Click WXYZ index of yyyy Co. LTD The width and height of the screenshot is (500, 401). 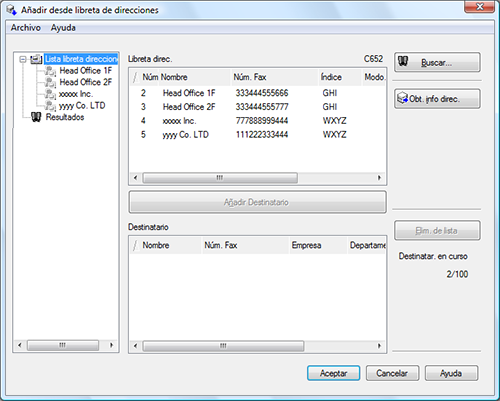(334, 134)
